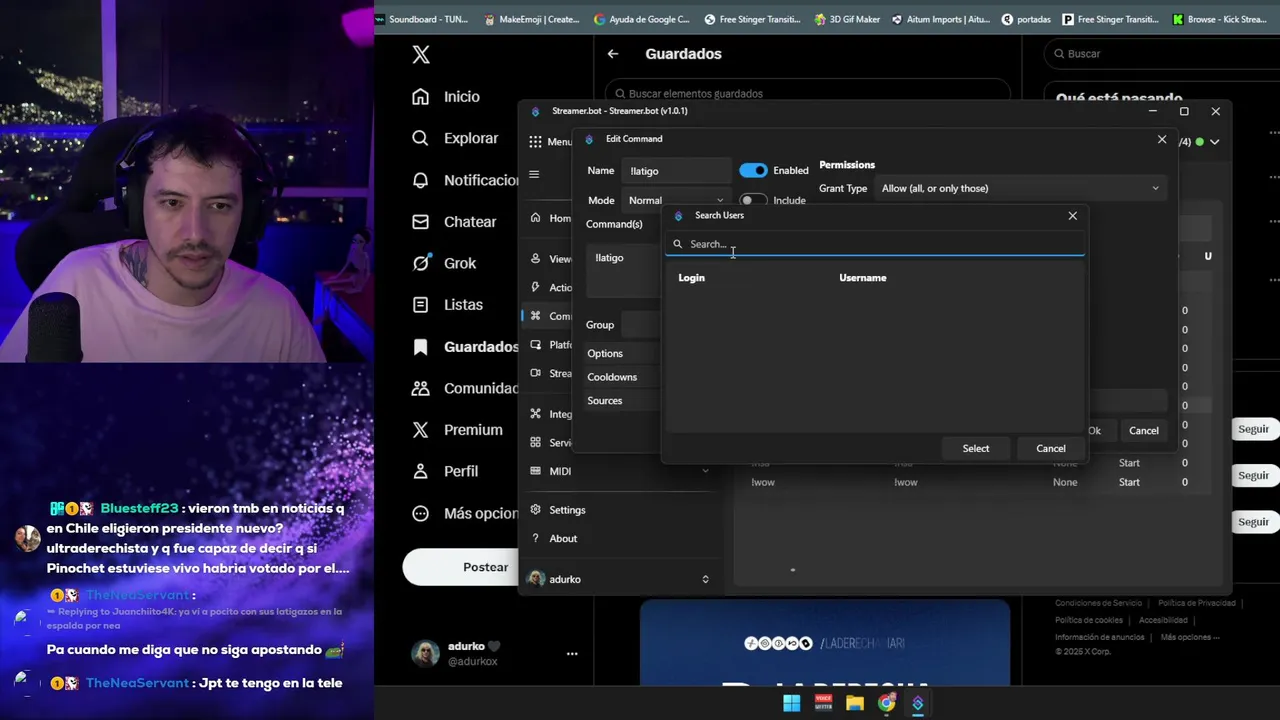Close the Edit Command dialog
This screenshot has height=720, width=1280.
(x=1162, y=139)
